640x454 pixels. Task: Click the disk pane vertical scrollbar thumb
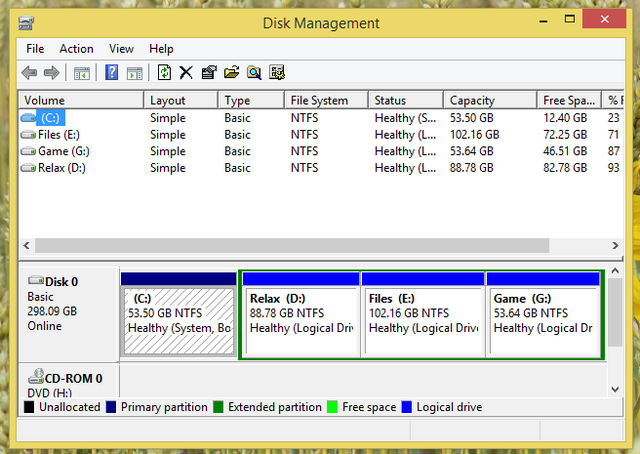tap(615, 313)
